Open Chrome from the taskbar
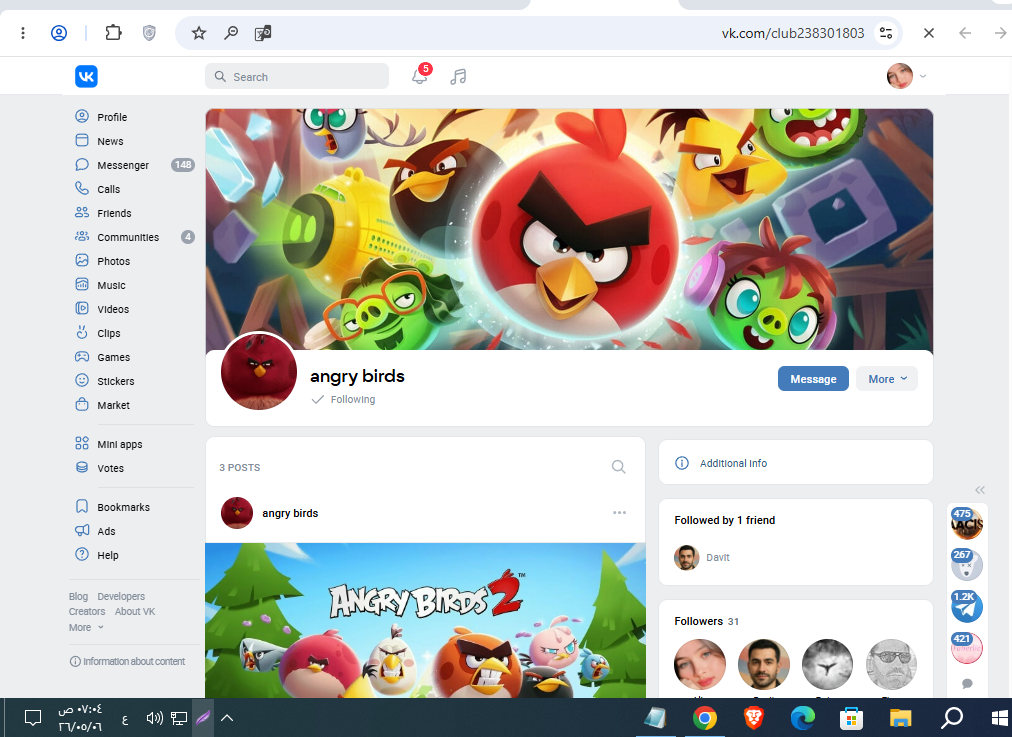Viewport: 1012px width, 737px height. [x=705, y=718]
